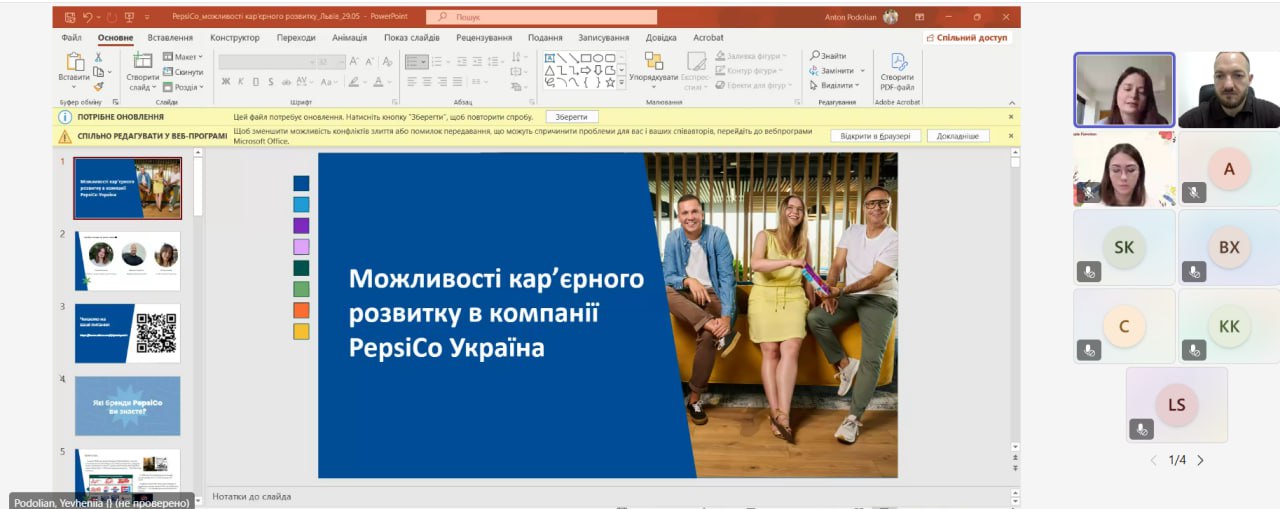Open ribbon display options icon
Image resolution: width=1280 pixels, height=509 pixels.
(919, 17)
